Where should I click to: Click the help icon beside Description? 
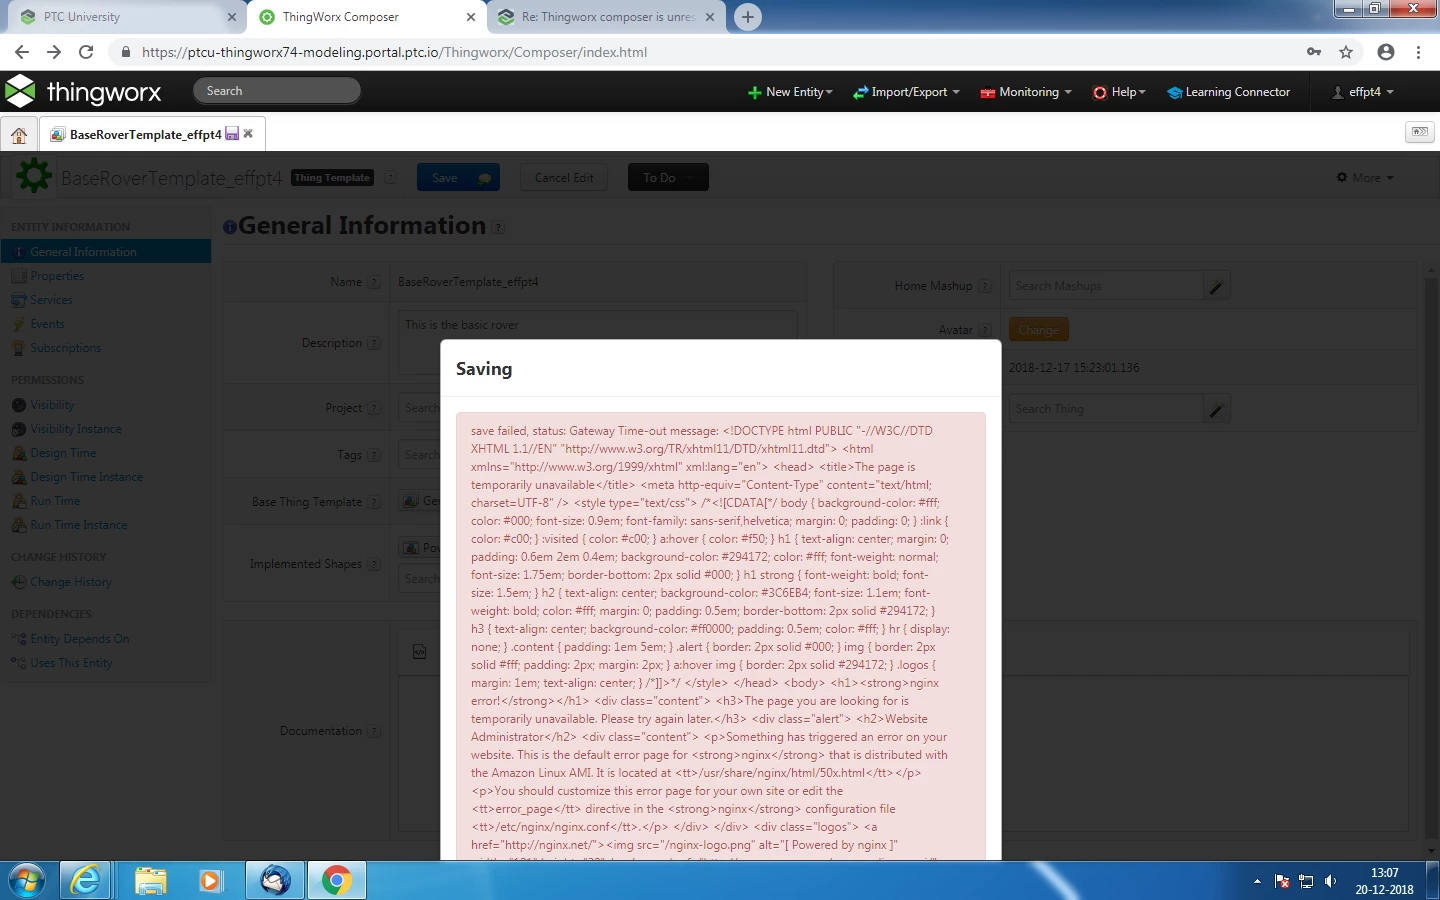[373, 343]
